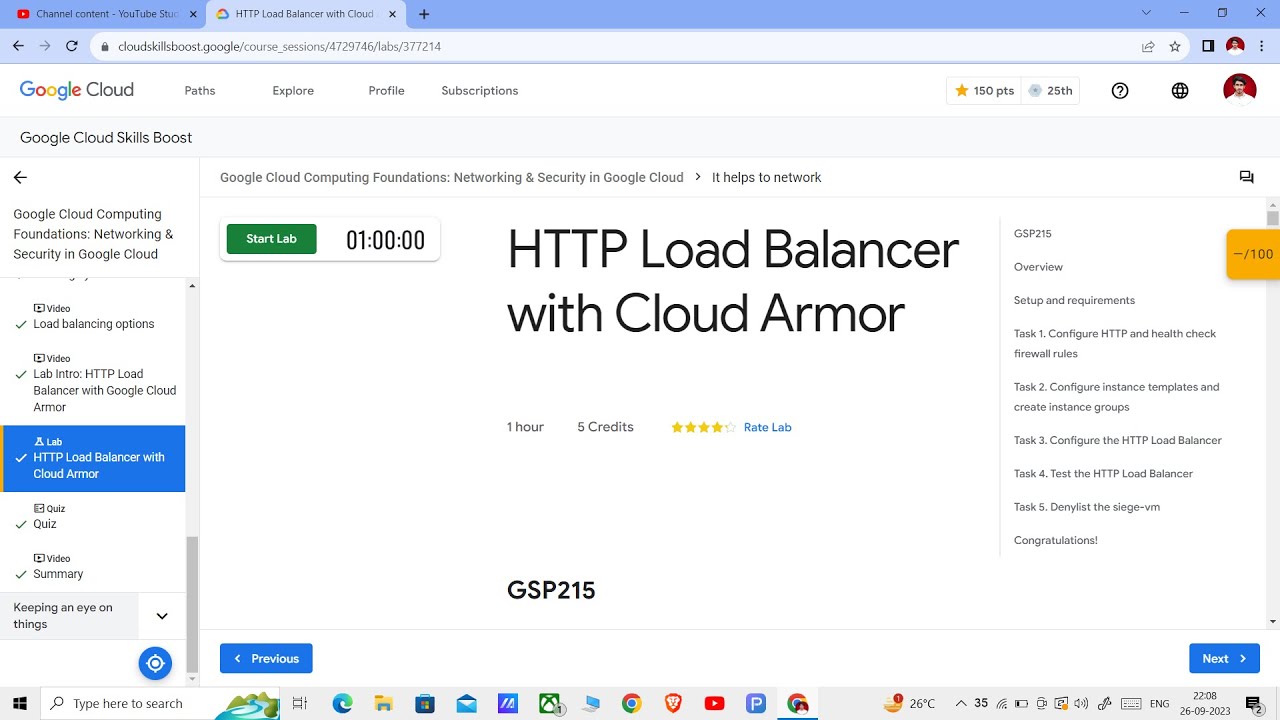Click the address bar URL
This screenshot has width=1280, height=720.
tap(279, 46)
